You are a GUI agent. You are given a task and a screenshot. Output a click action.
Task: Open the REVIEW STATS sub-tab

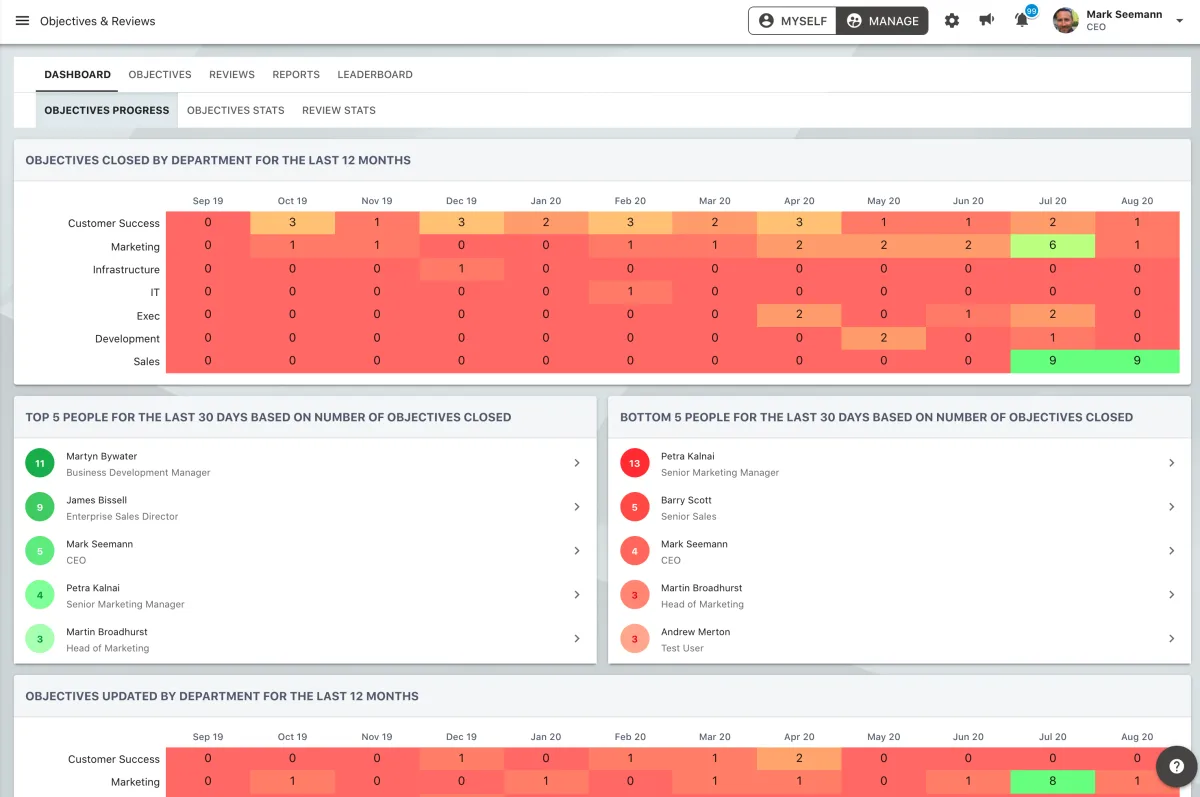(x=339, y=111)
